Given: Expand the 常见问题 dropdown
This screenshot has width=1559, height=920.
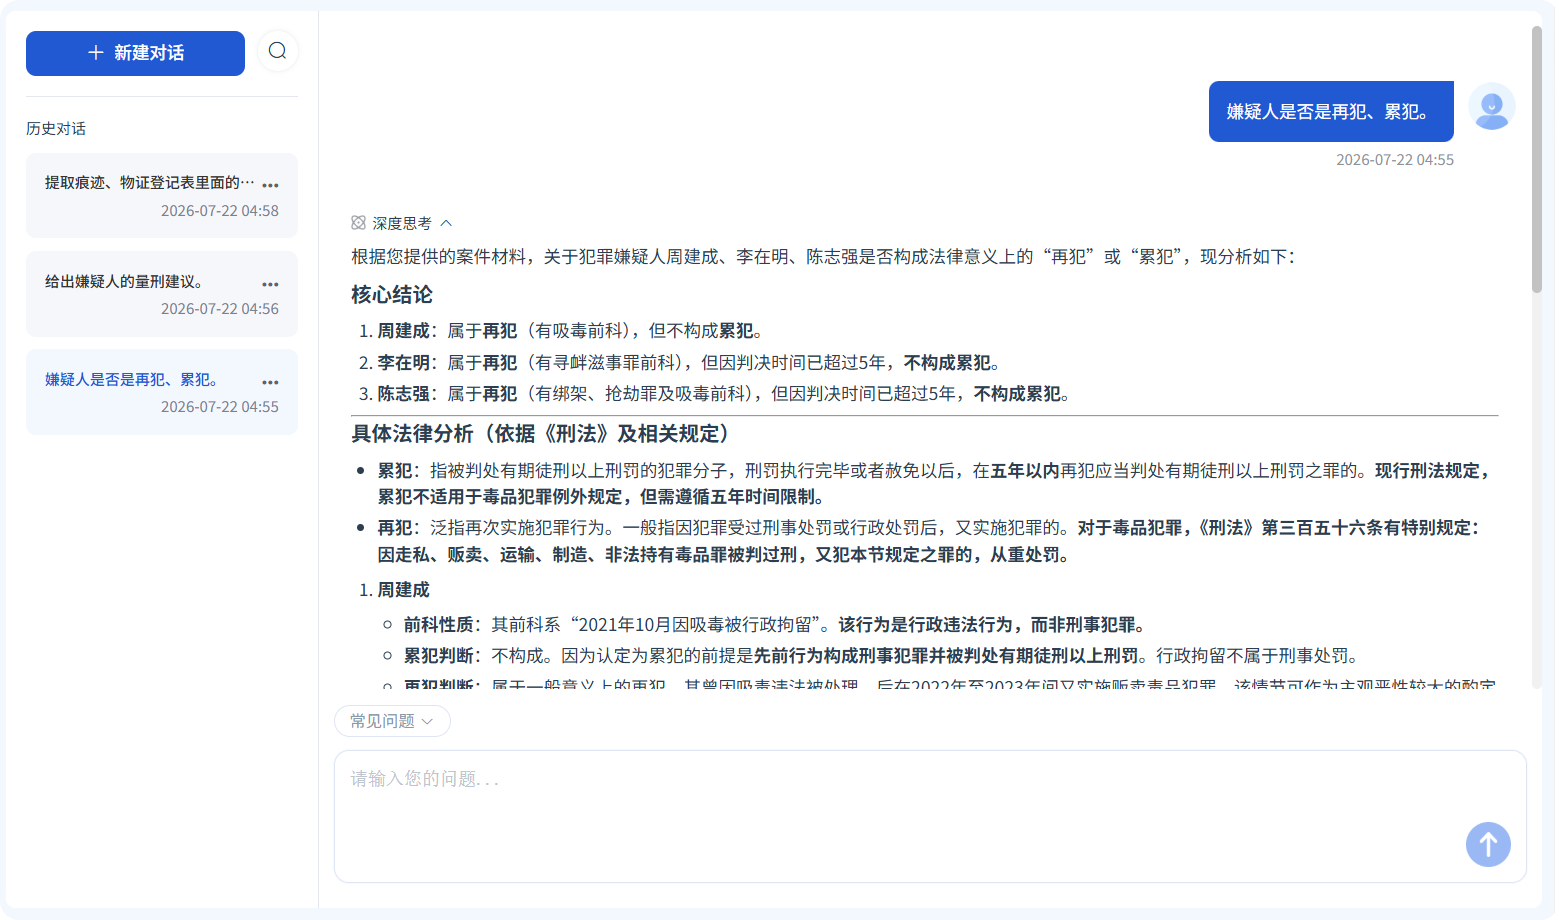Looking at the screenshot, I should click(x=392, y=721).
